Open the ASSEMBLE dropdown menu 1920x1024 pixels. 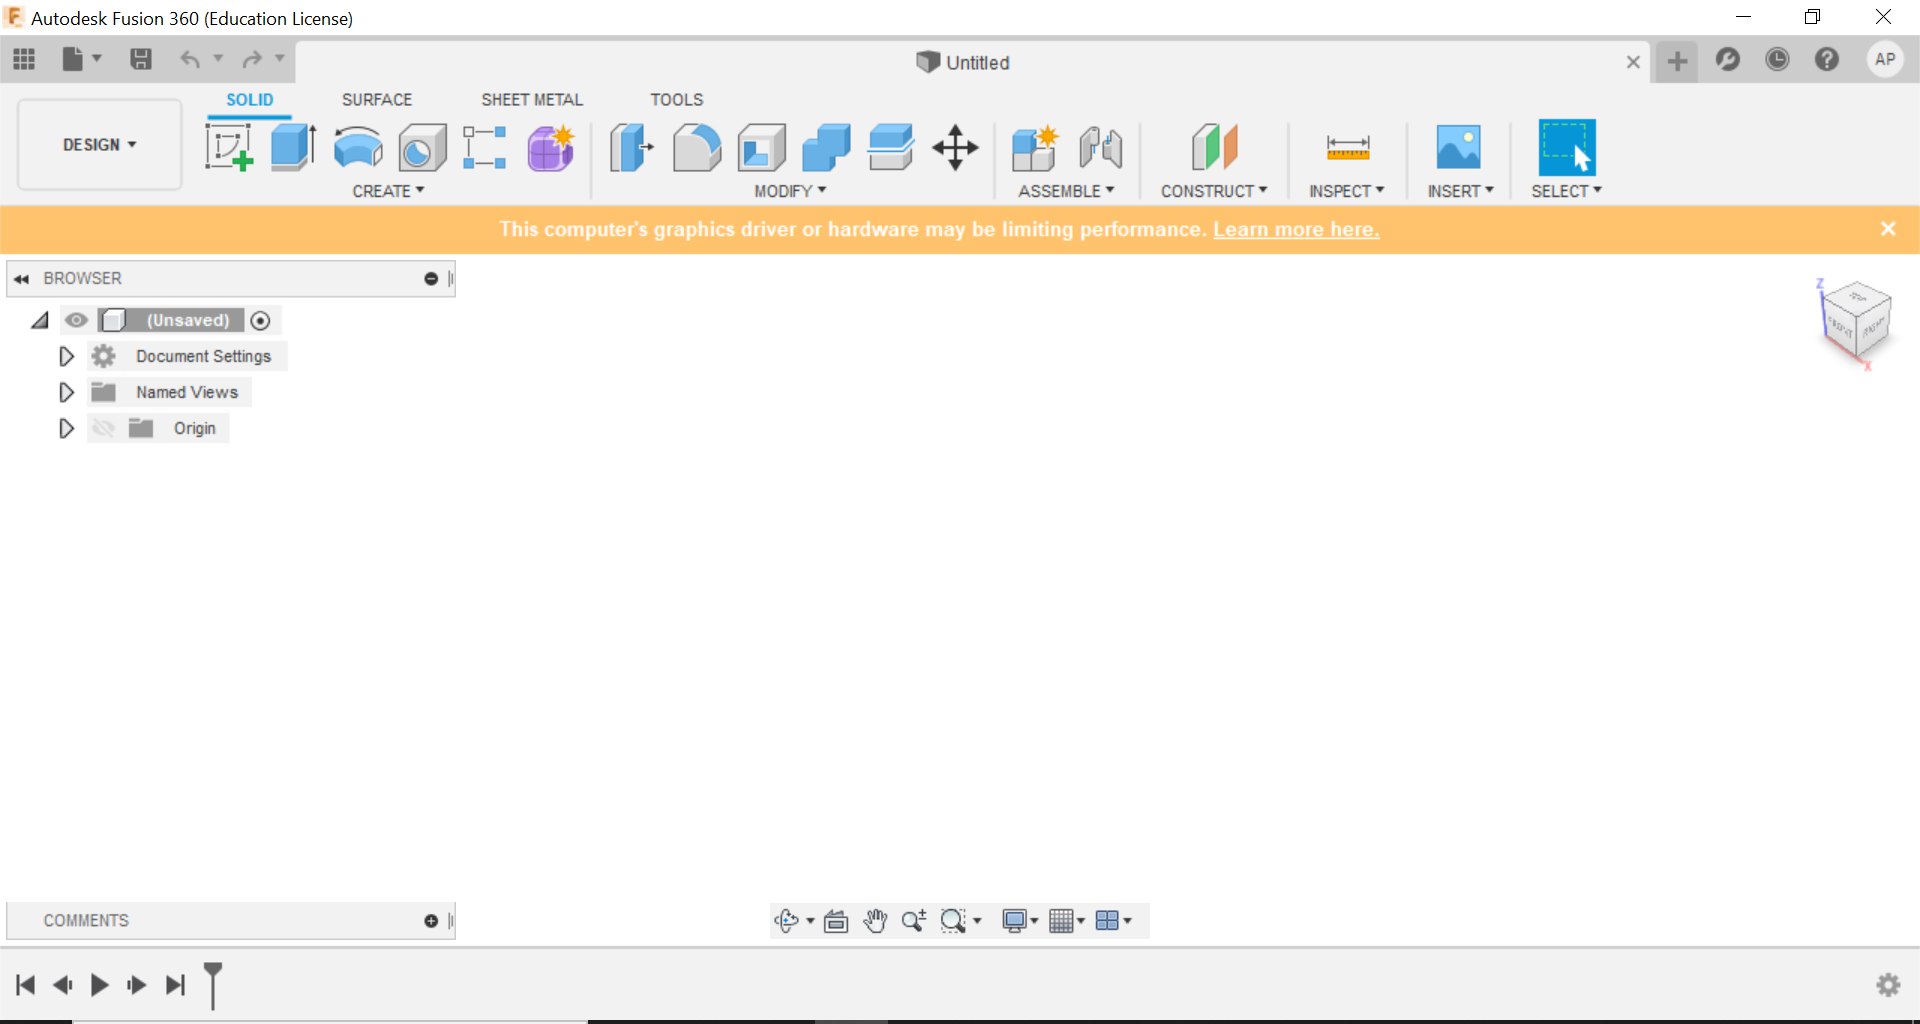click(x=1066, y=191)
